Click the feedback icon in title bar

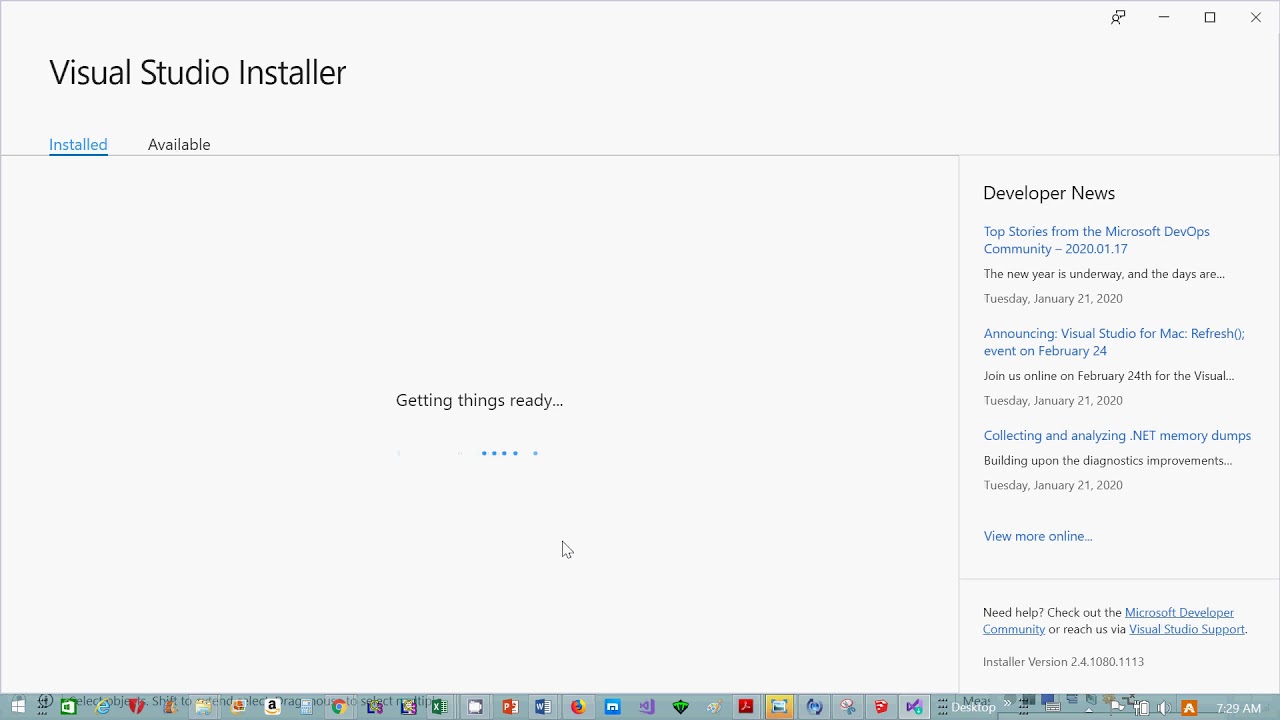tap(1118, 17)
